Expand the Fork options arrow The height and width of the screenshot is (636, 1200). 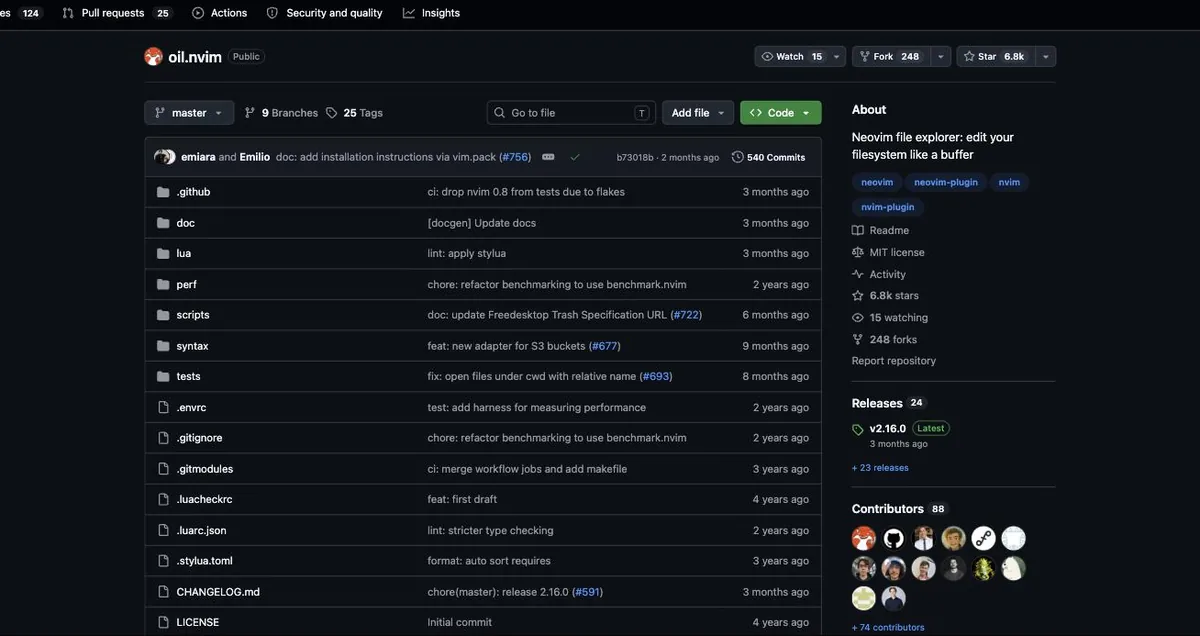(941, 57)
